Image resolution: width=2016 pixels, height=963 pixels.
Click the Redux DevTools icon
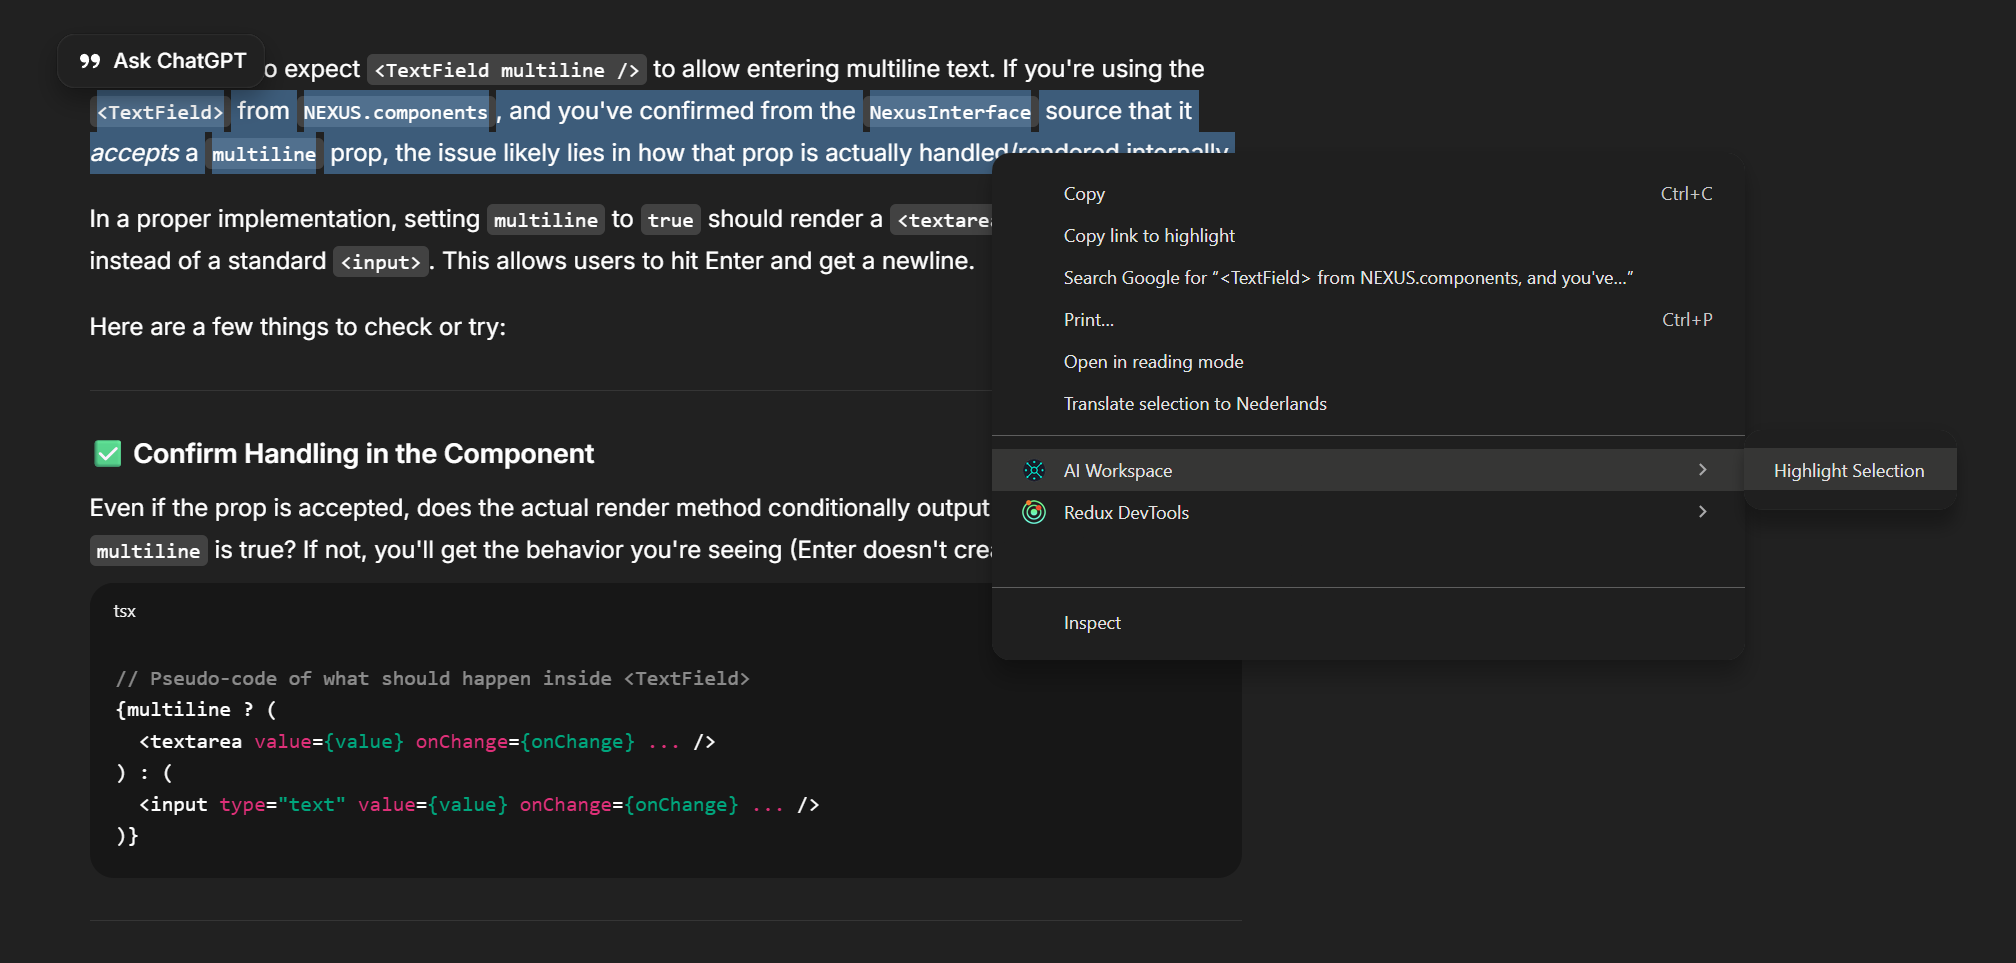1033,512
